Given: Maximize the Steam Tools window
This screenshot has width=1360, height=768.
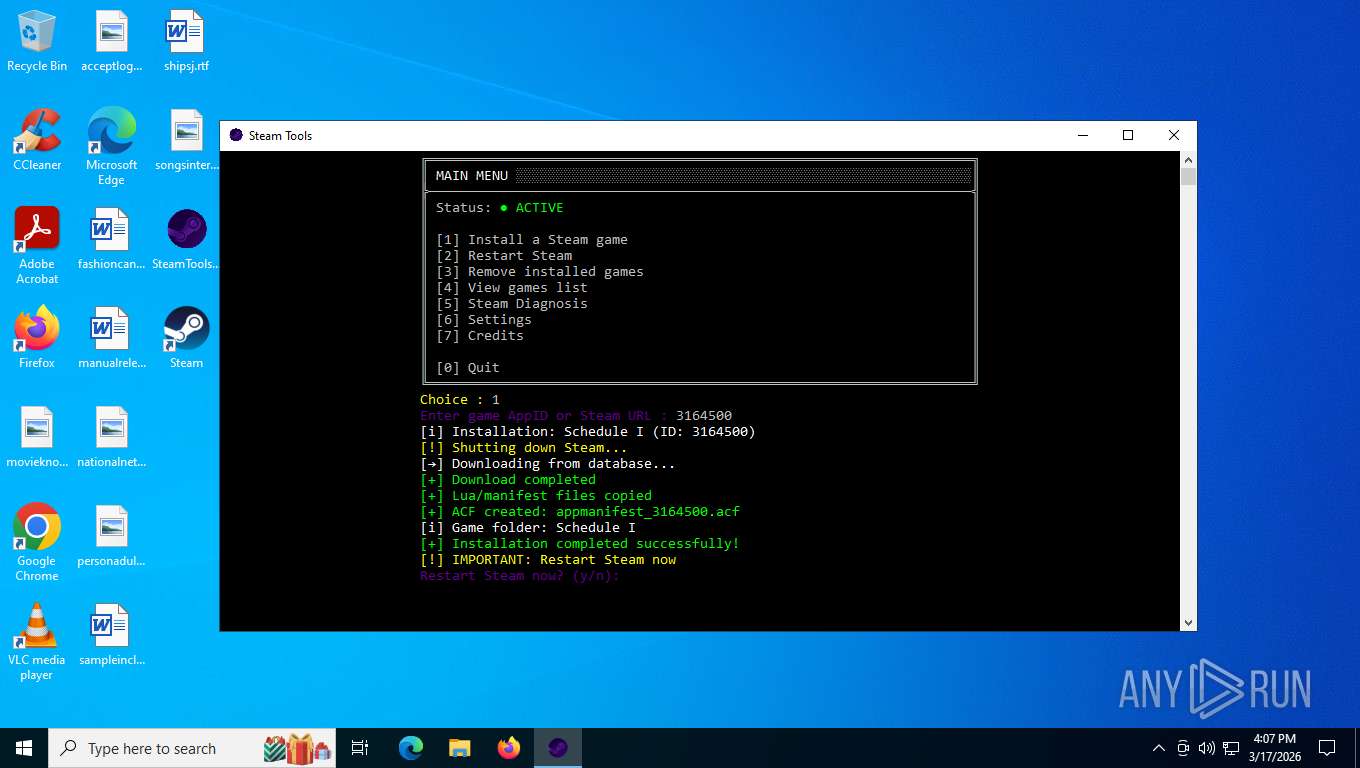Looking at the screenshot, I should pyautogui.click(x=1128, y=135).
